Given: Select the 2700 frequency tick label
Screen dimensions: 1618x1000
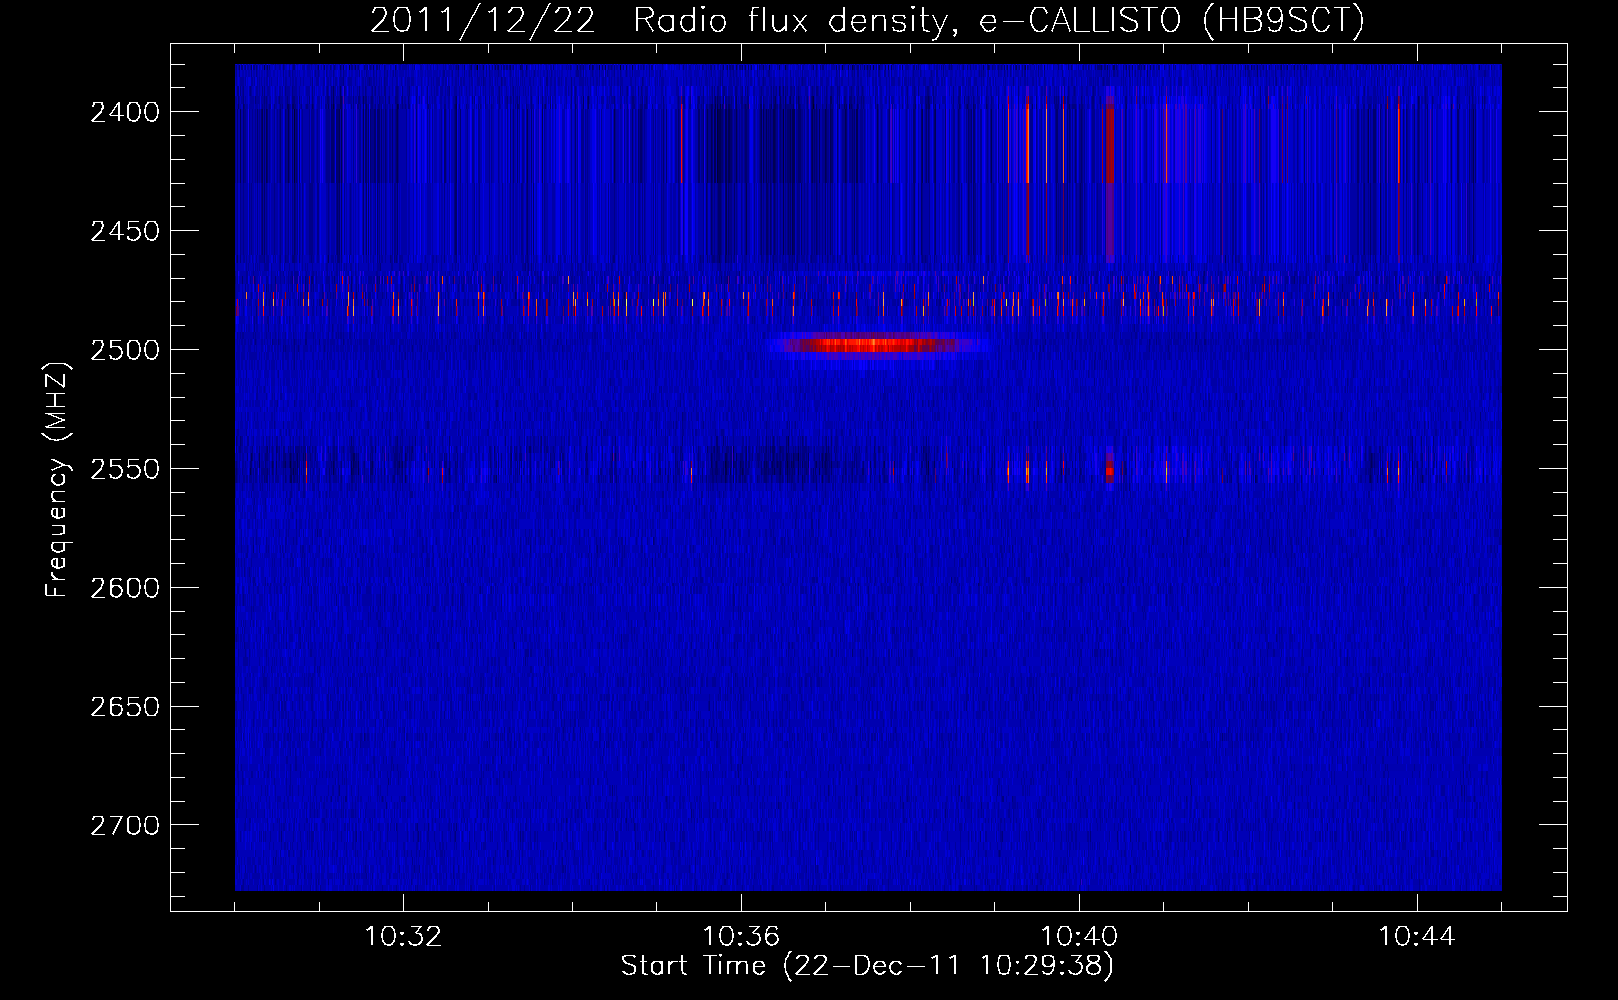Looking at the screenshot, I should [125, 826].
